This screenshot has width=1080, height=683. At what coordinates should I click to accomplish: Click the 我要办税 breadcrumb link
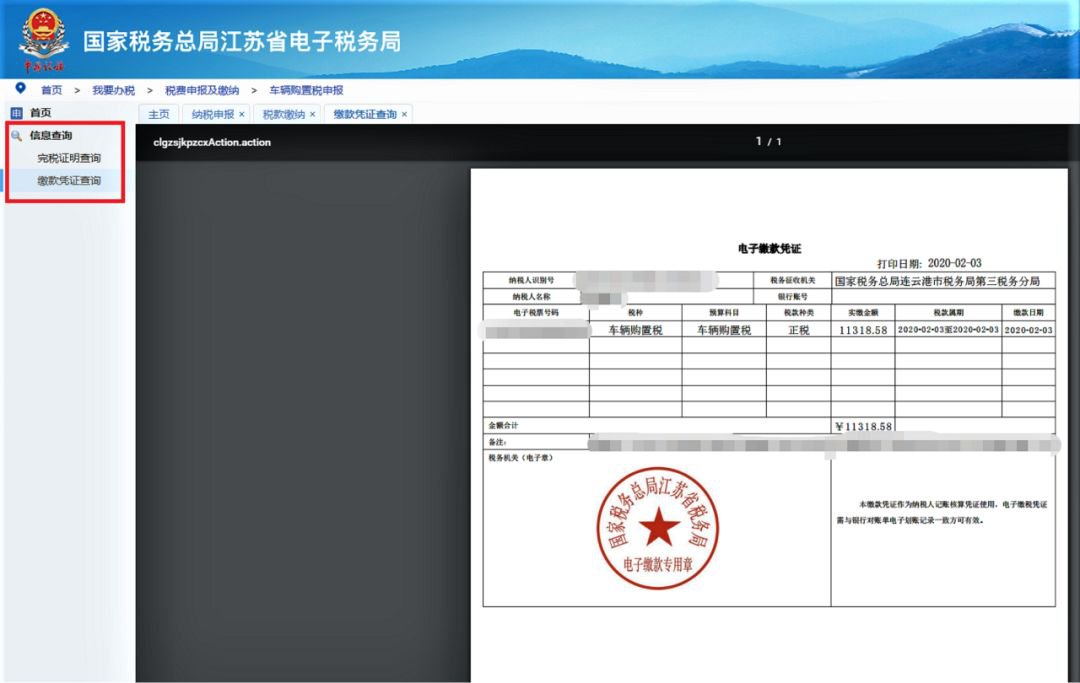click(x=113, y=90)
